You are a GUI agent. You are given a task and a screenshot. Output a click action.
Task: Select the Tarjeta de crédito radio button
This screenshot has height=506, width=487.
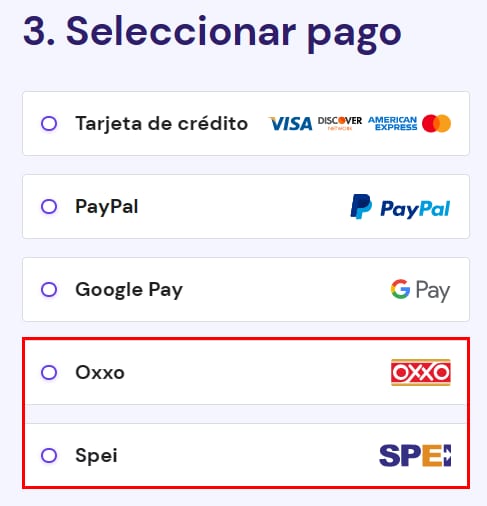click(x=49, y=124)
